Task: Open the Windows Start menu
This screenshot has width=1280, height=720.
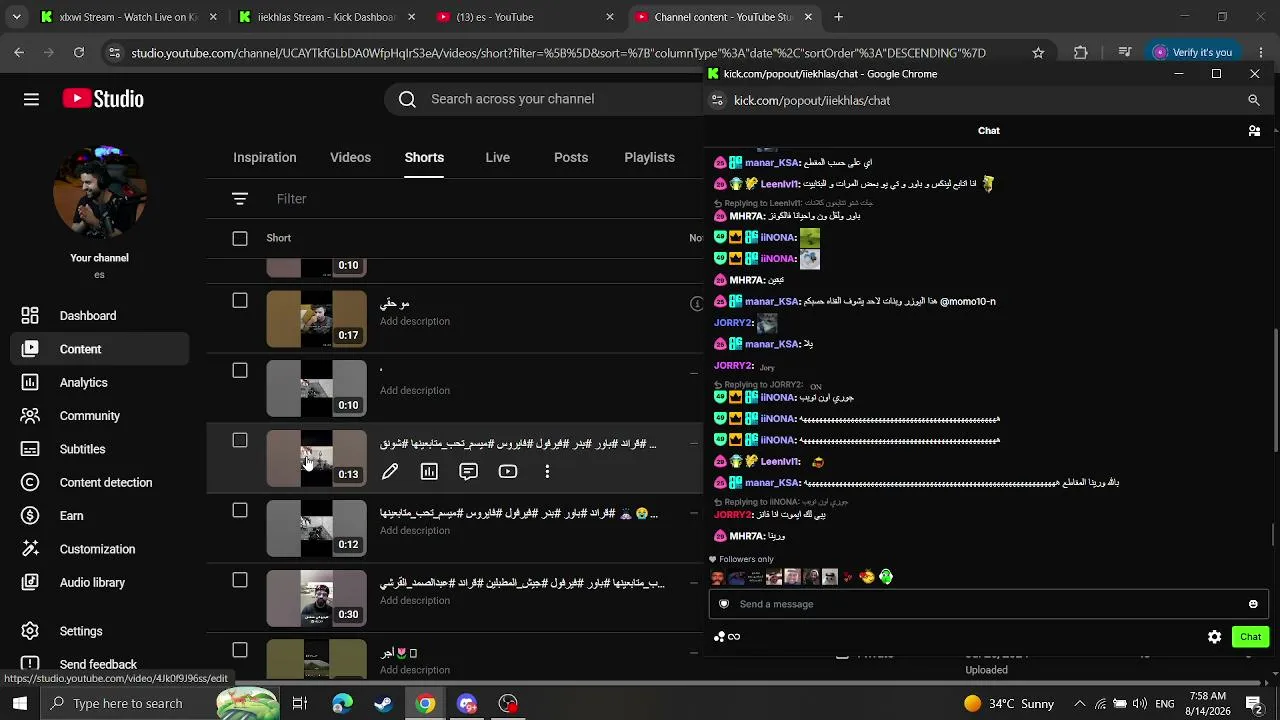Action: point(20,704)
